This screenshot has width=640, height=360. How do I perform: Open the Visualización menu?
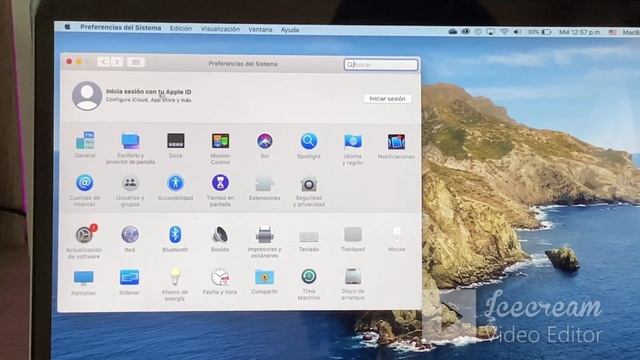click(x=220, y=29)
